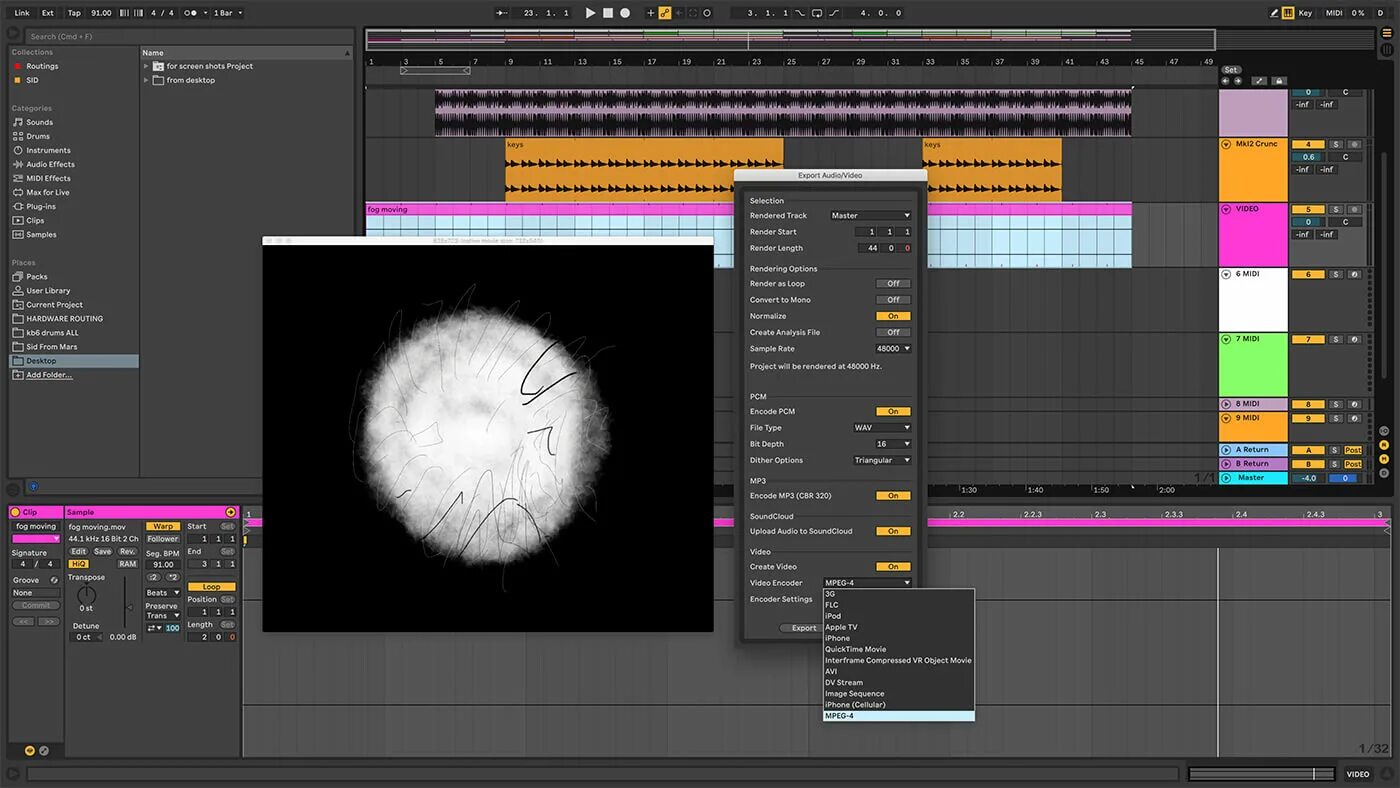Expand the 'for screen shots Project' folder
The width and height of the screenshot is (1400, 788).
pos(146,66)
